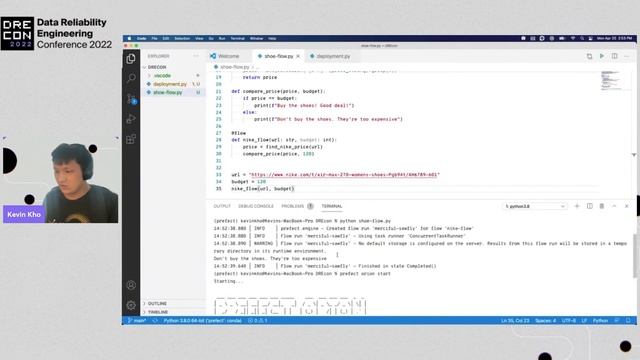Open the Explorer view in activity bar
640x360 pixels.
(131, 59)
